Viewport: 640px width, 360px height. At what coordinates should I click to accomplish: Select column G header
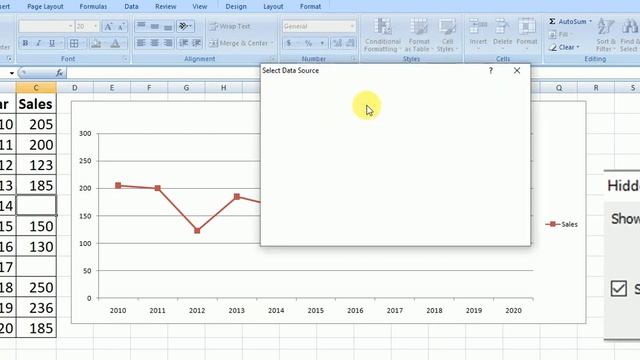click(x=186, y=88)
